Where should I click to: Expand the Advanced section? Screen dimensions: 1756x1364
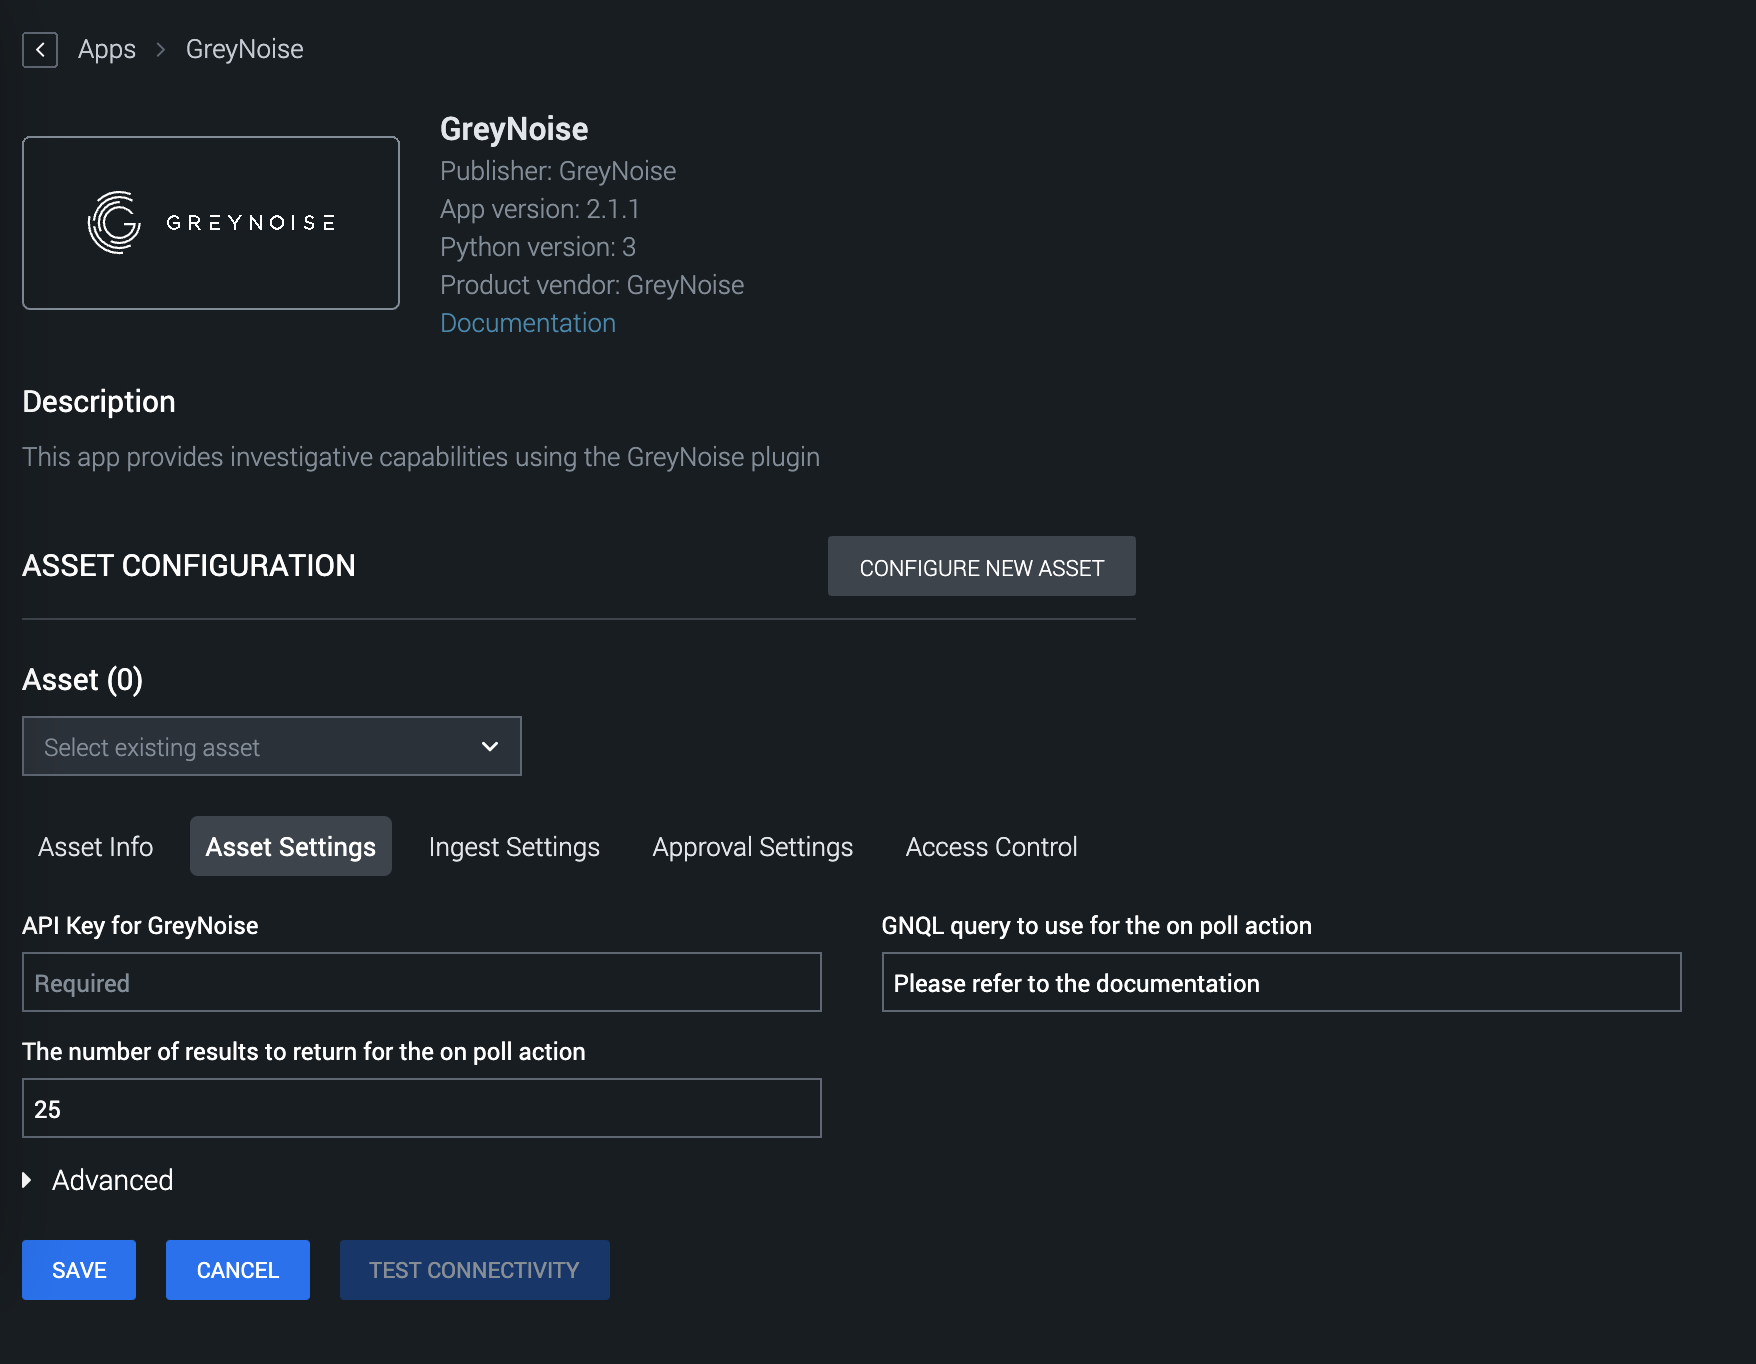tap(98, 1180)
